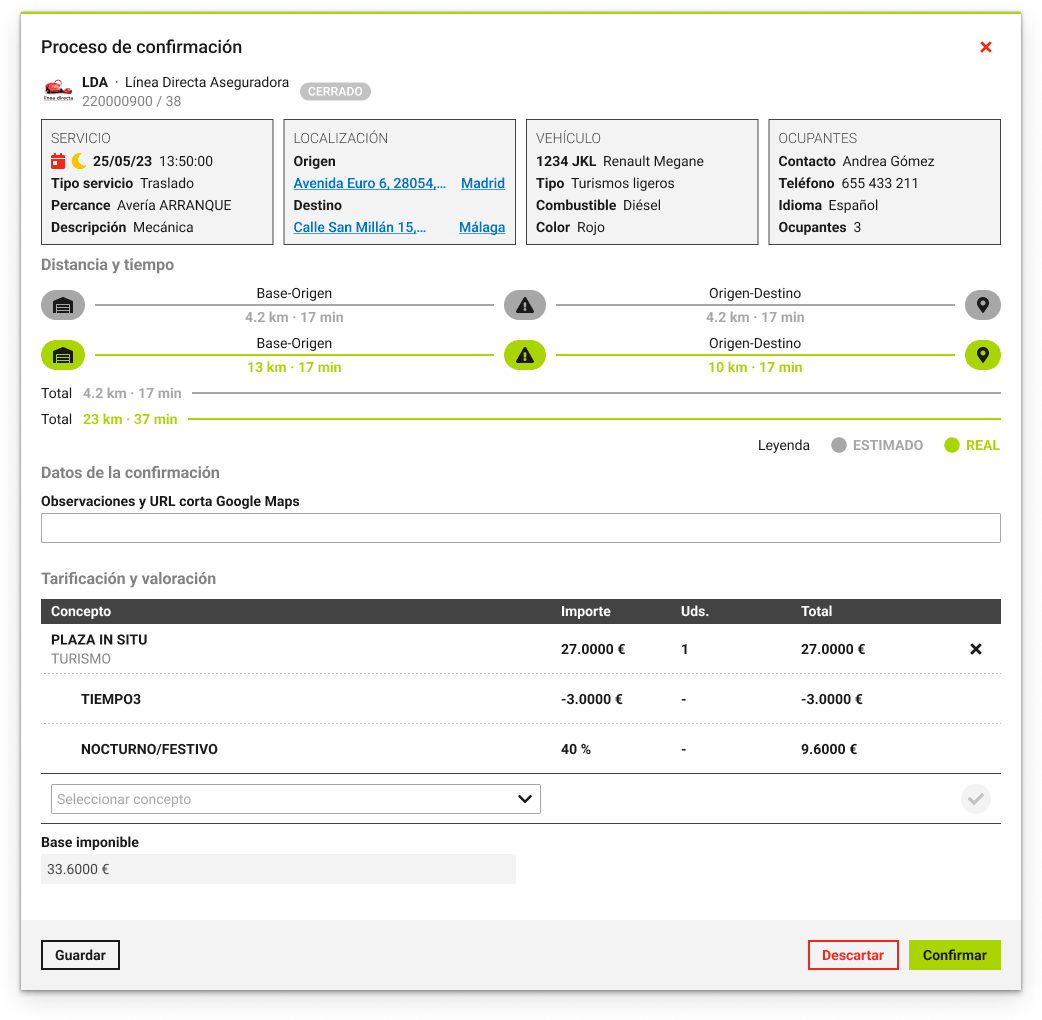This screenshot has height=1020, width=1042.
Task: Click the red calendar icon in Servicio
Action: coord(58,161)
